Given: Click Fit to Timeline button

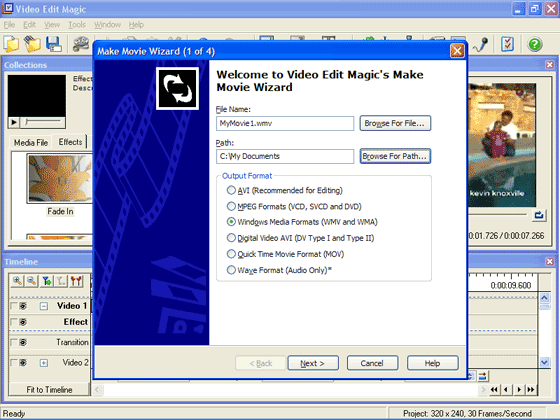Looking at the screenshot, I should tap(49, 389).
